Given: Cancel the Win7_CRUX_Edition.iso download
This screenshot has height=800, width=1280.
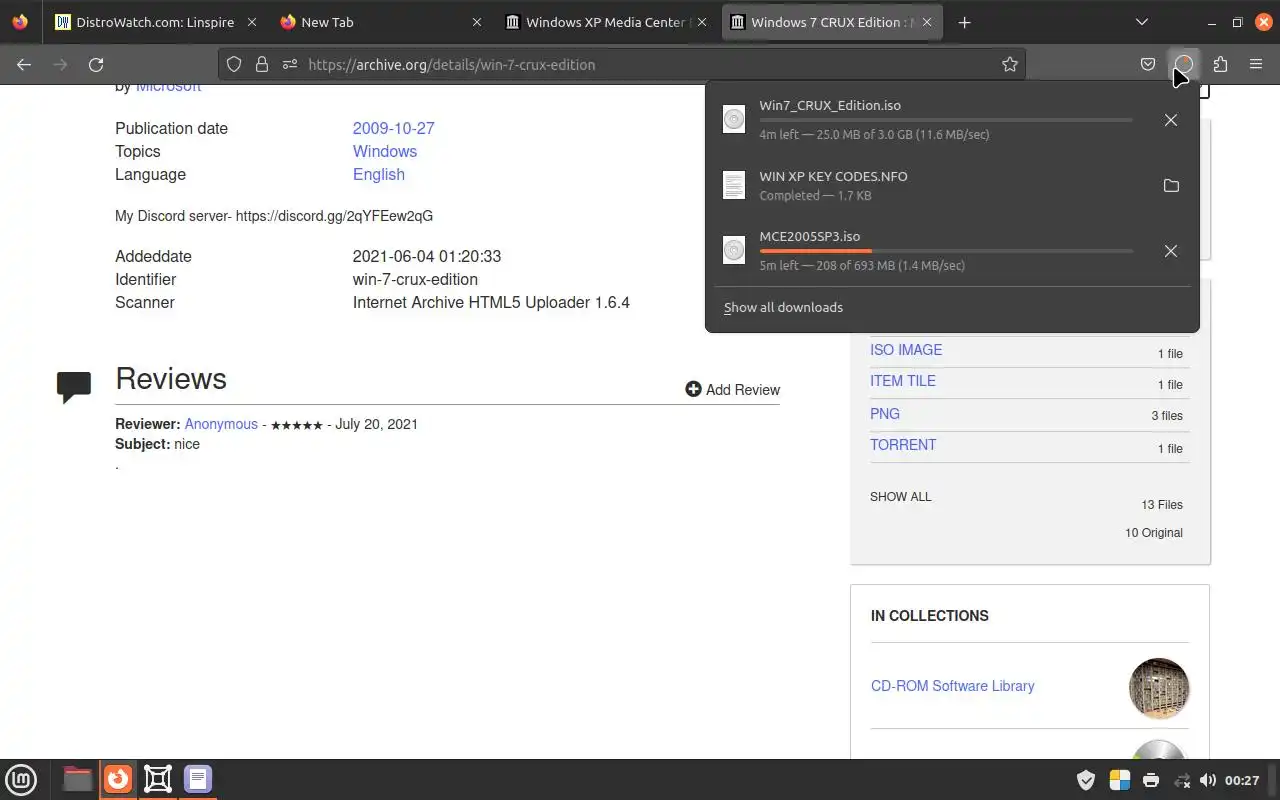Looking at the screenshot, I should pyautogui.click(x=1171, y=120).
